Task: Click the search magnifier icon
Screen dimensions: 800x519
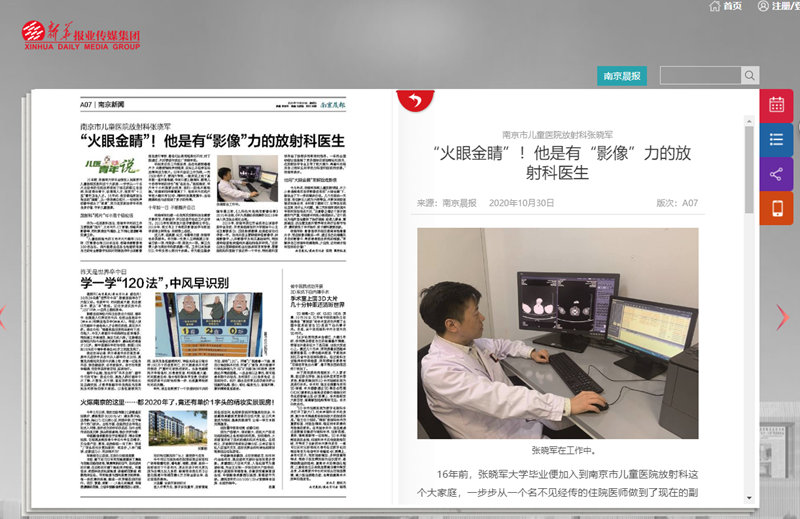Action: (749, 76)
